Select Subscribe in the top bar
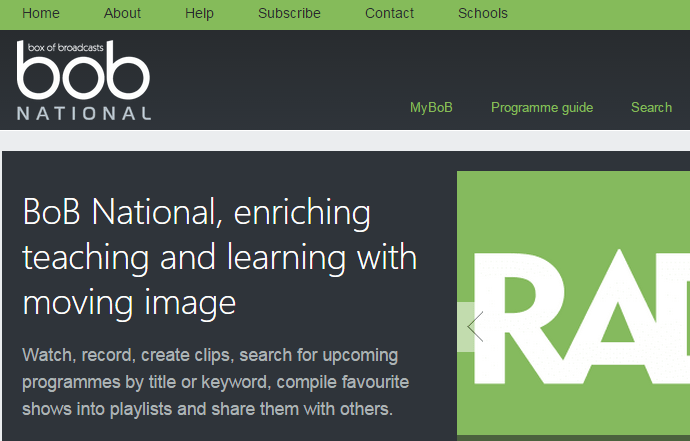Image resolution: width=690 pixels, height=441 pixels. click(x=289, y=14)
